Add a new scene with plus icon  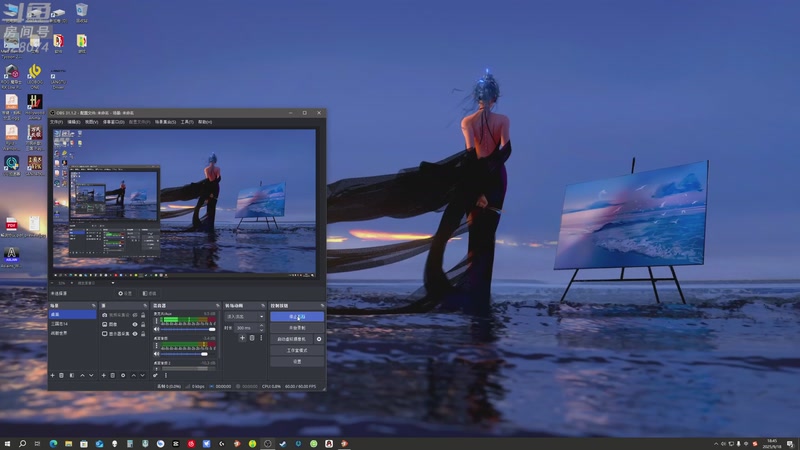[52, 376]
